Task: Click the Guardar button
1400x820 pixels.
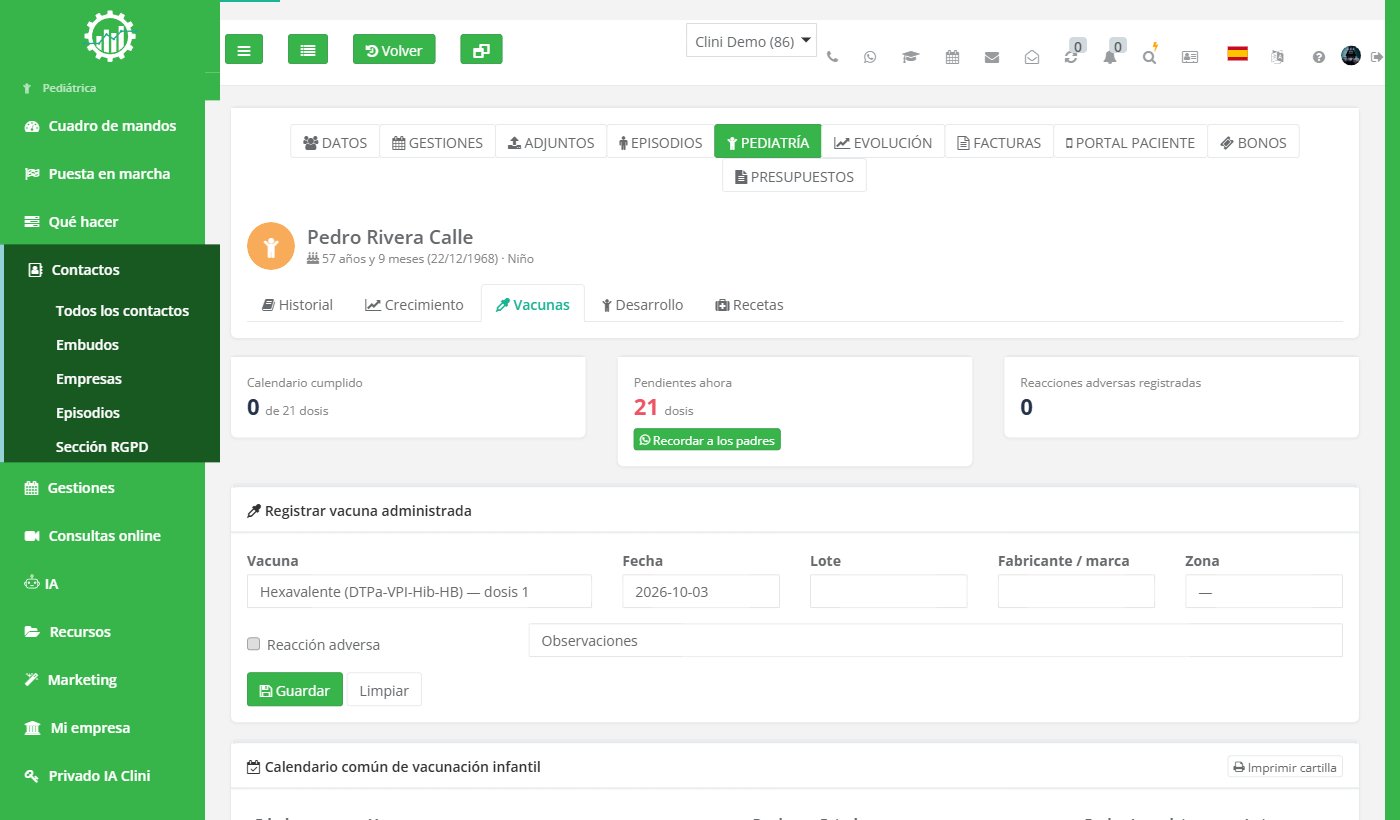Action: pyautogui.click(x=295, y=690)
